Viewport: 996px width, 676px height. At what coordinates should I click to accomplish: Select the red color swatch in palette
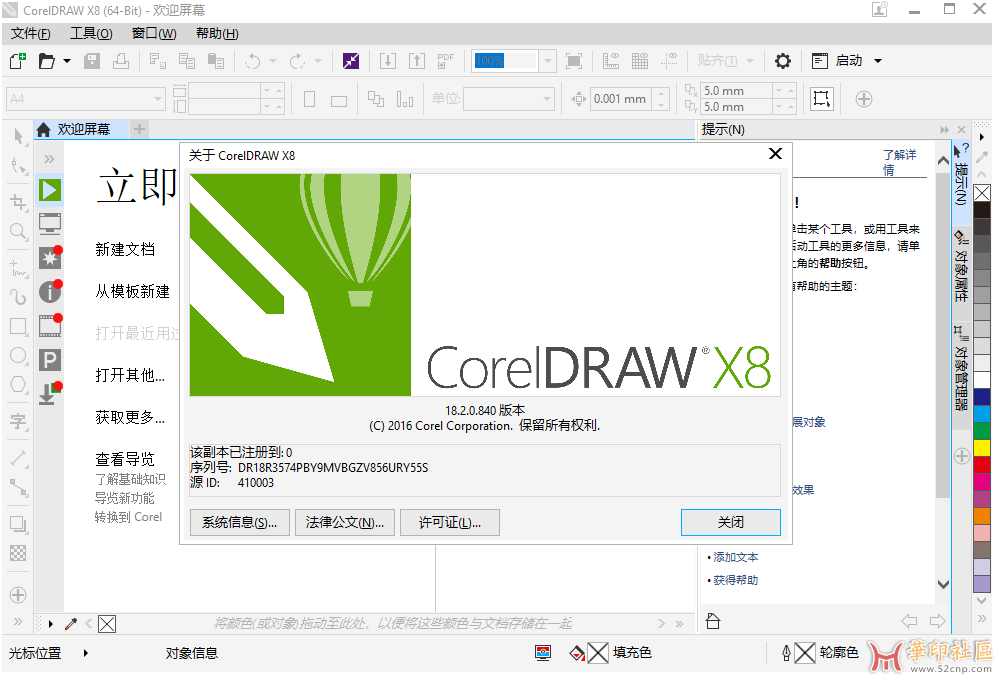click(x=982, y=464)
